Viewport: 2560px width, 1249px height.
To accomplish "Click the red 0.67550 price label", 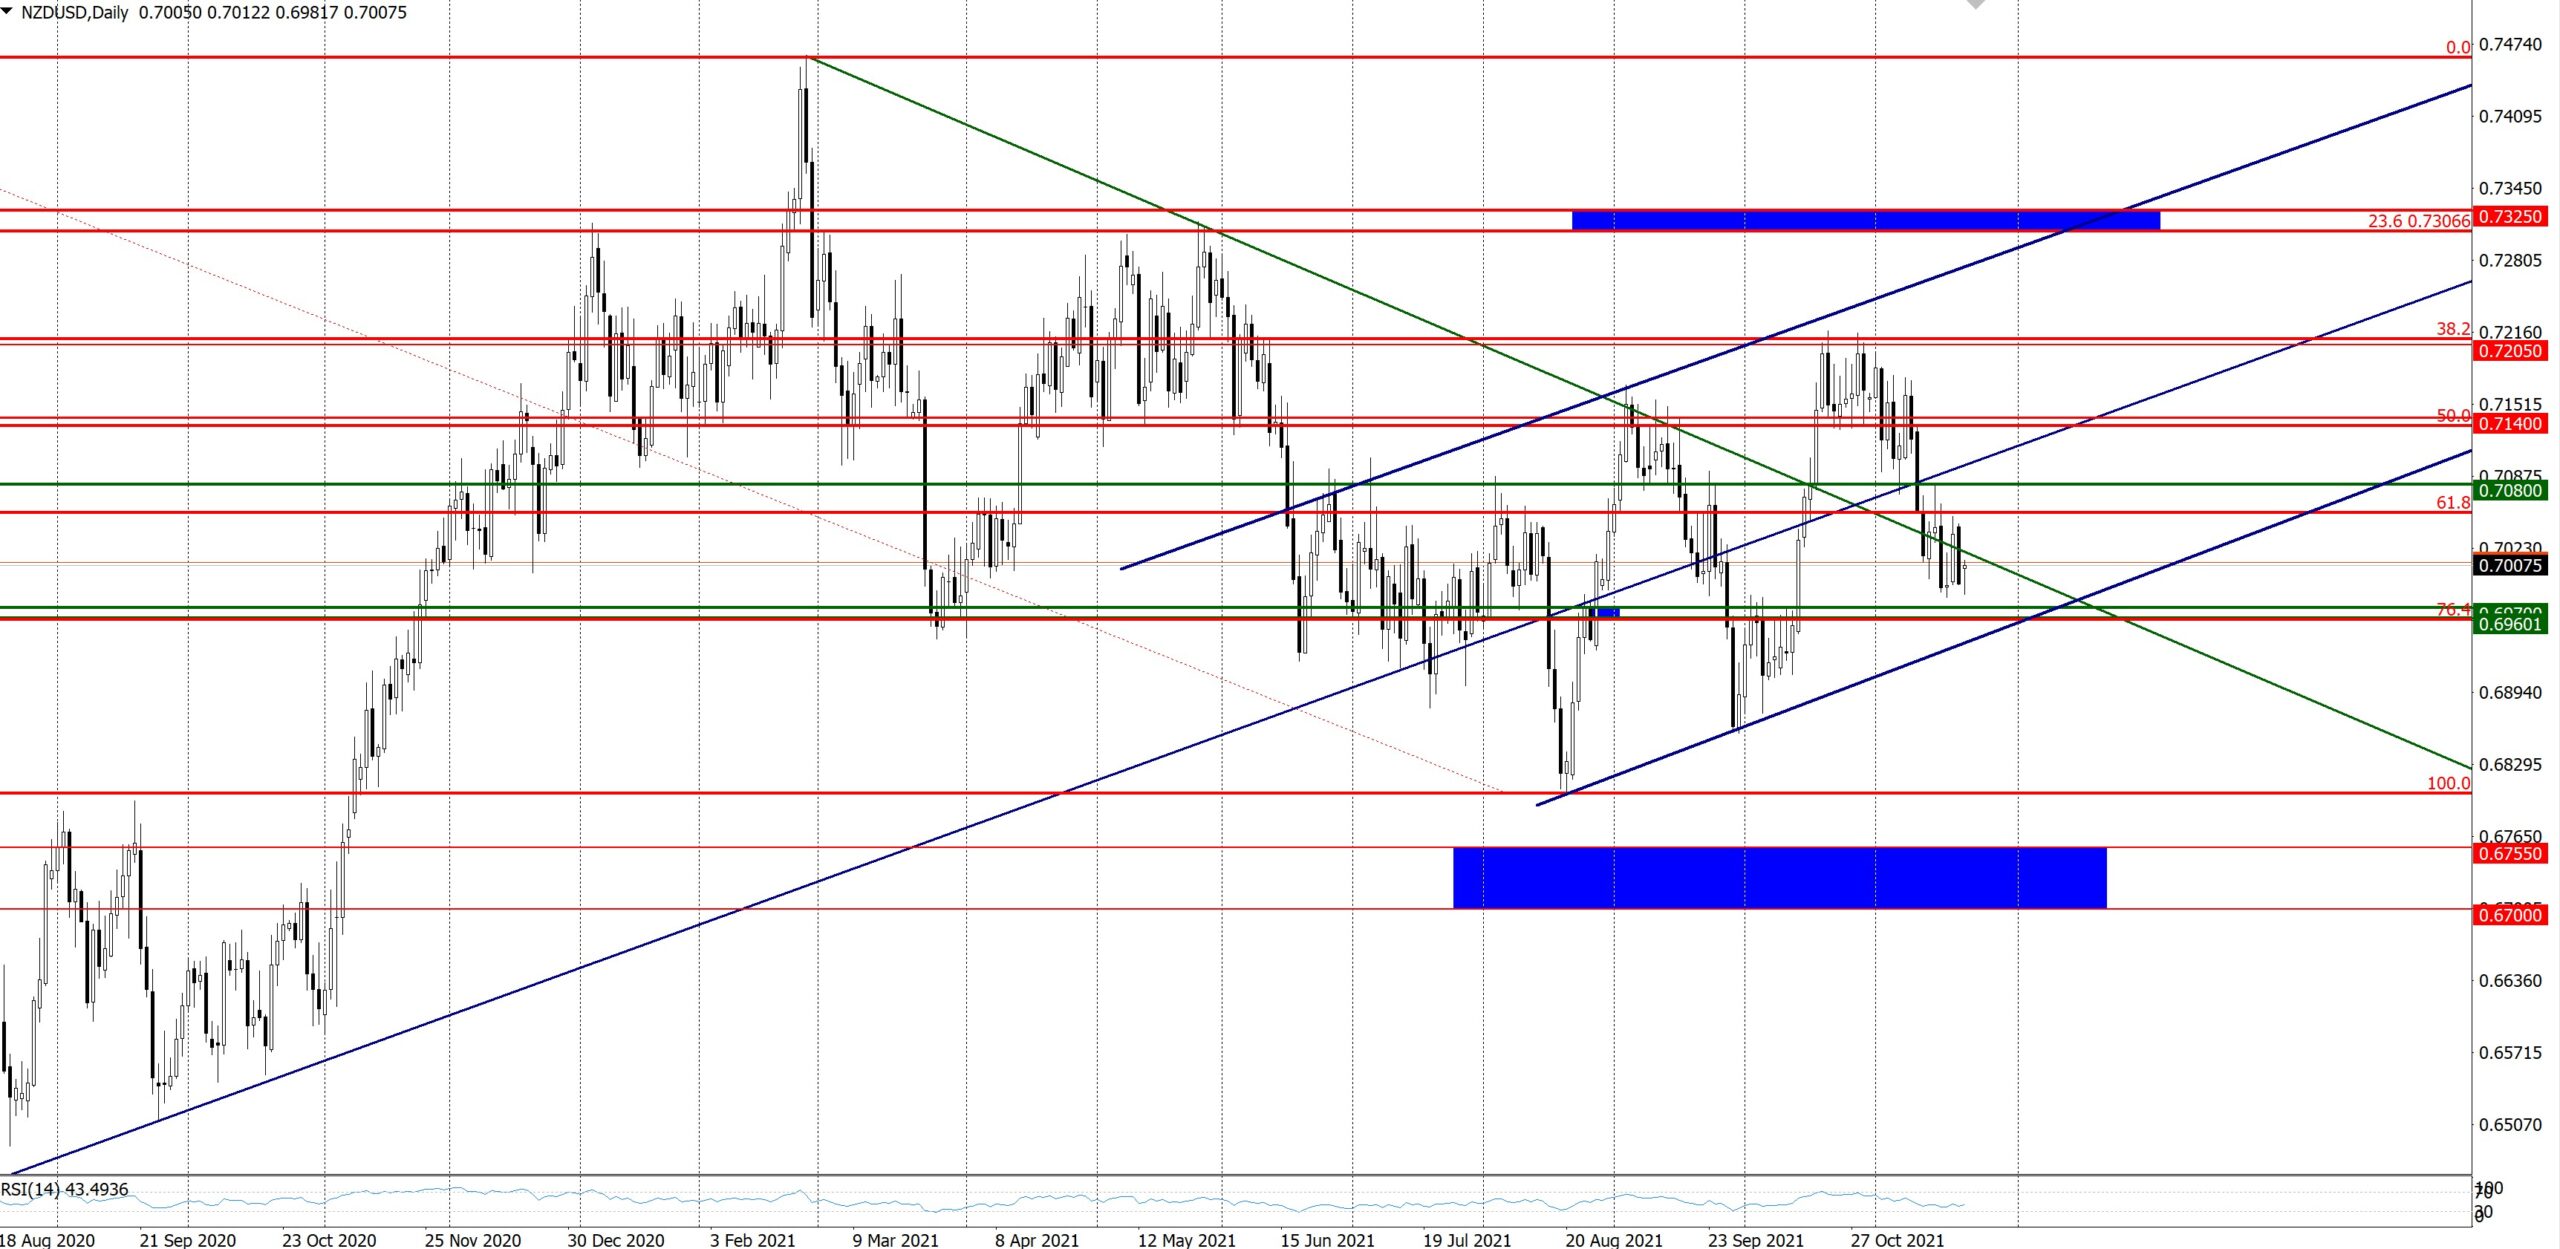I will 2510,854.
